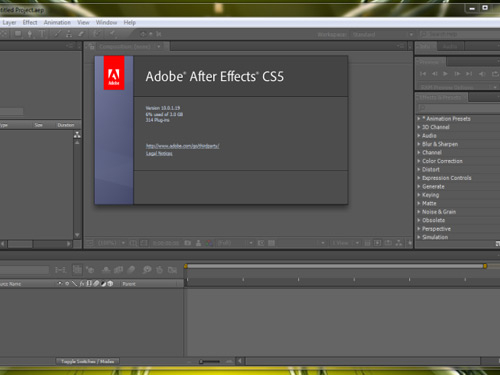
Task: Toggle Transparency Grid in Composition panel
Action: click(x=271, y=243)
